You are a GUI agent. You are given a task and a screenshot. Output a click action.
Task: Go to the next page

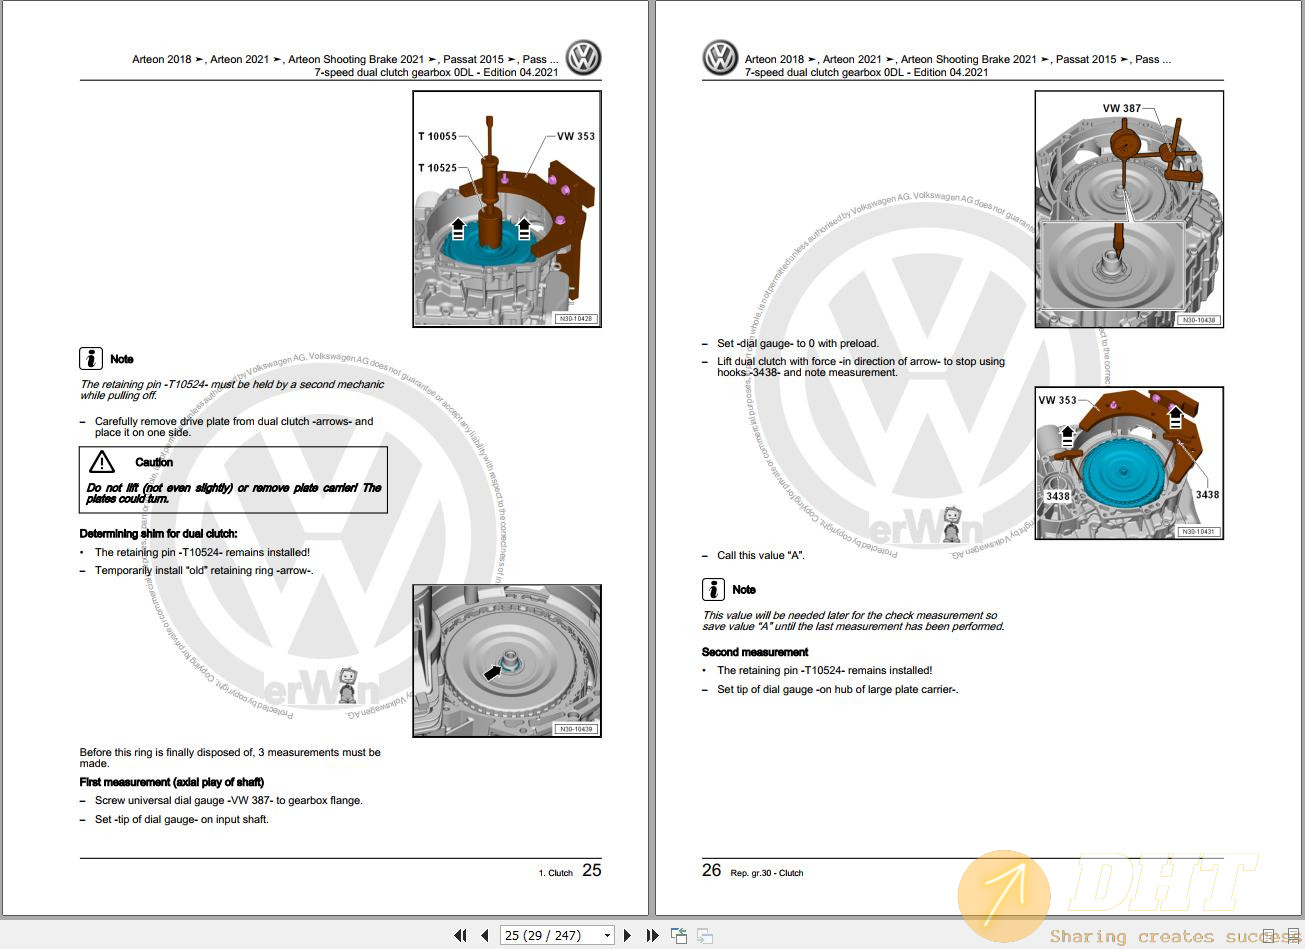(628, 935)
